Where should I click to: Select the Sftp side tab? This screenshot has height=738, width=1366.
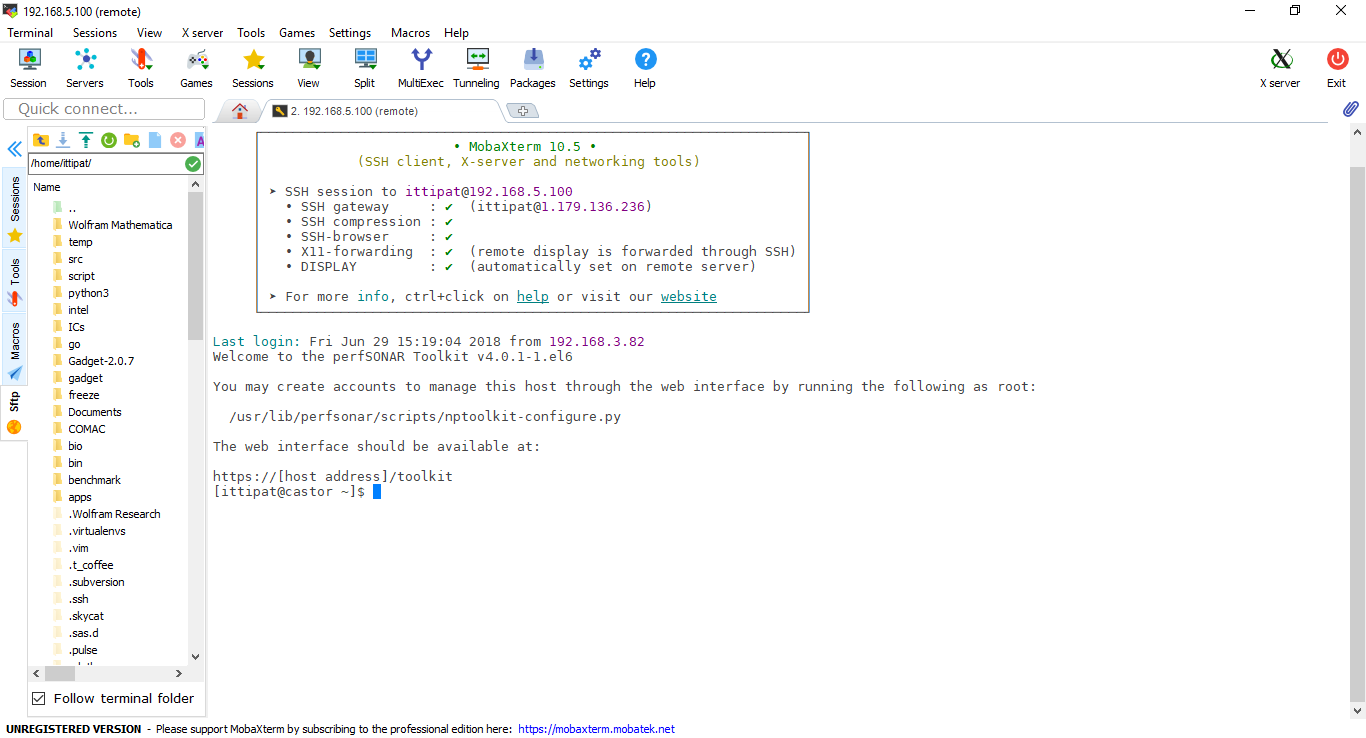coord(15,411)
